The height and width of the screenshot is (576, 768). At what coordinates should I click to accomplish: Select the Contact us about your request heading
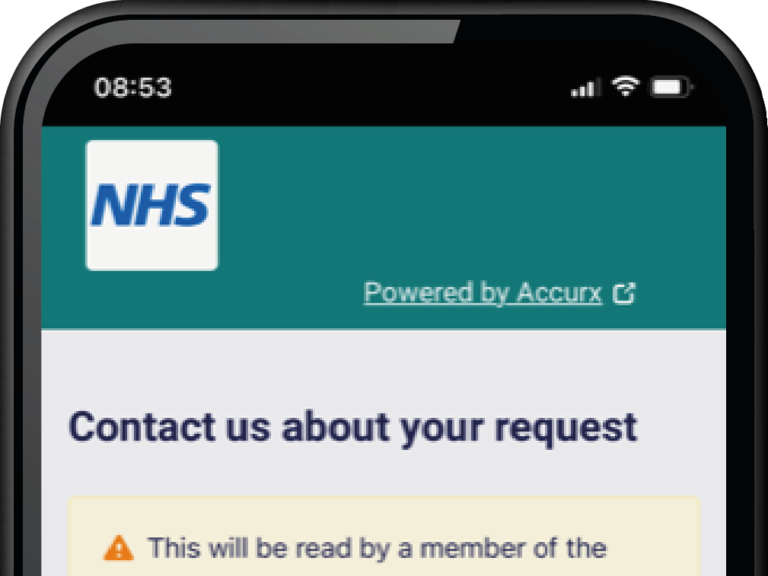coord(353,428)
